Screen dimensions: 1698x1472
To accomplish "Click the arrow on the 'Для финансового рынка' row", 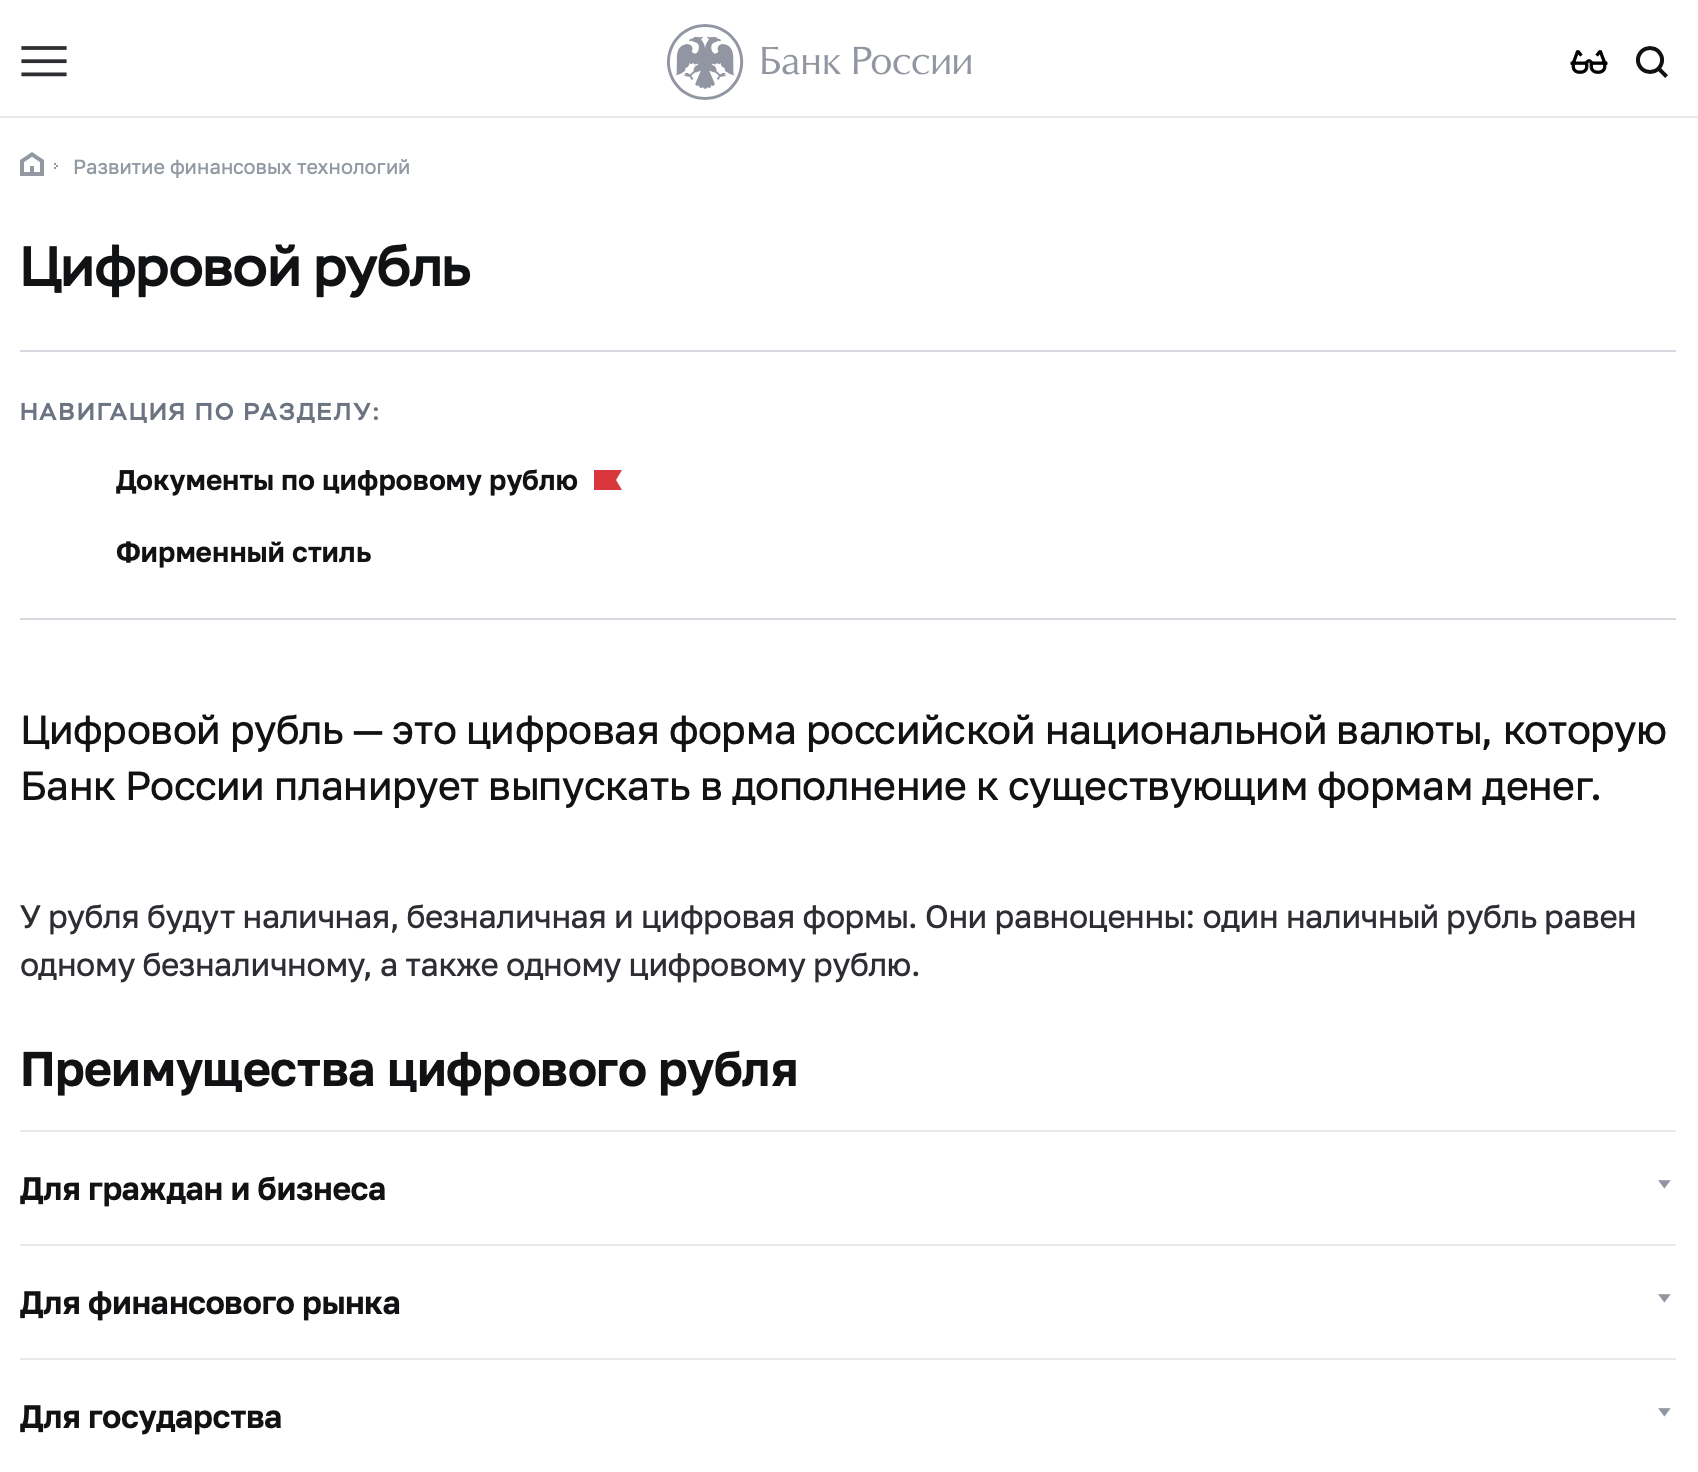I will pyautogui.click(x=1664, y=1299).
